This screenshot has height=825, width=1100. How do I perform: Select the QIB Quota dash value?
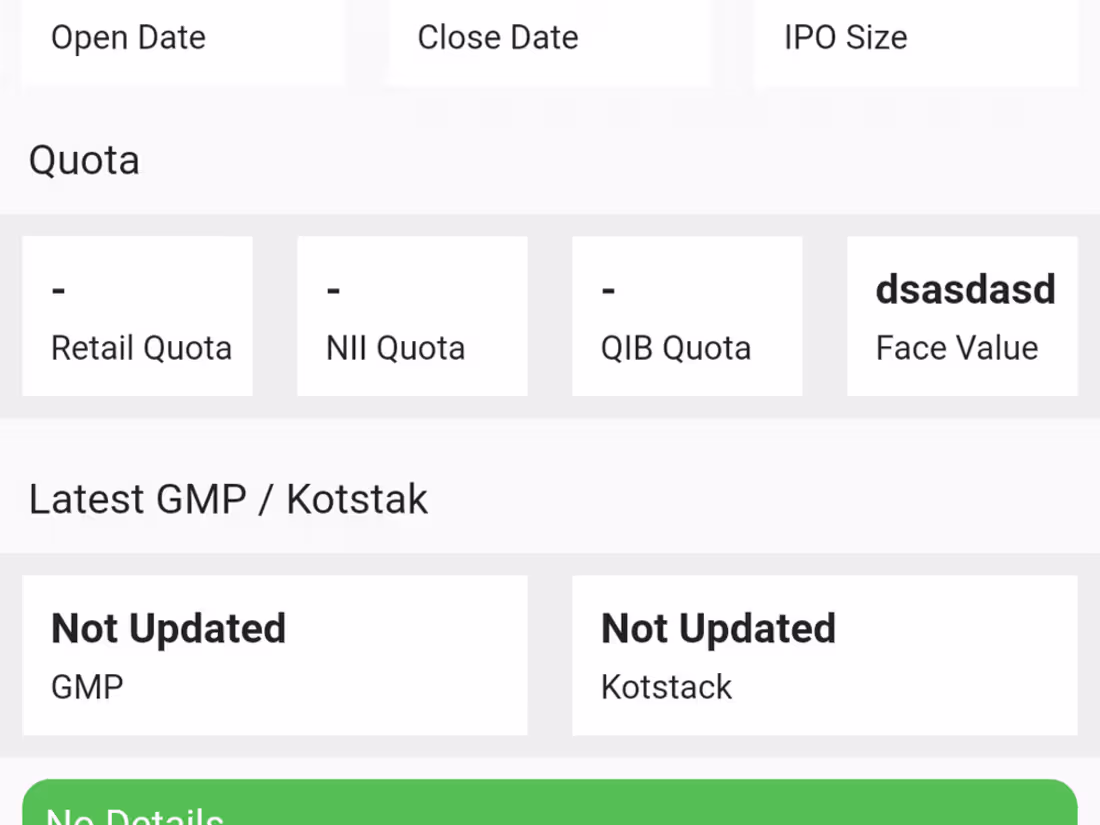point(607,289)
